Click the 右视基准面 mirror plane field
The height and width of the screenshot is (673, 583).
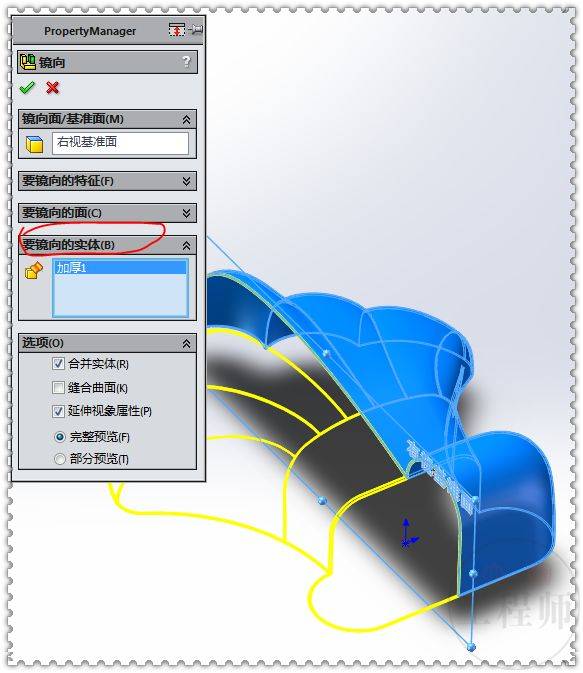120,143
